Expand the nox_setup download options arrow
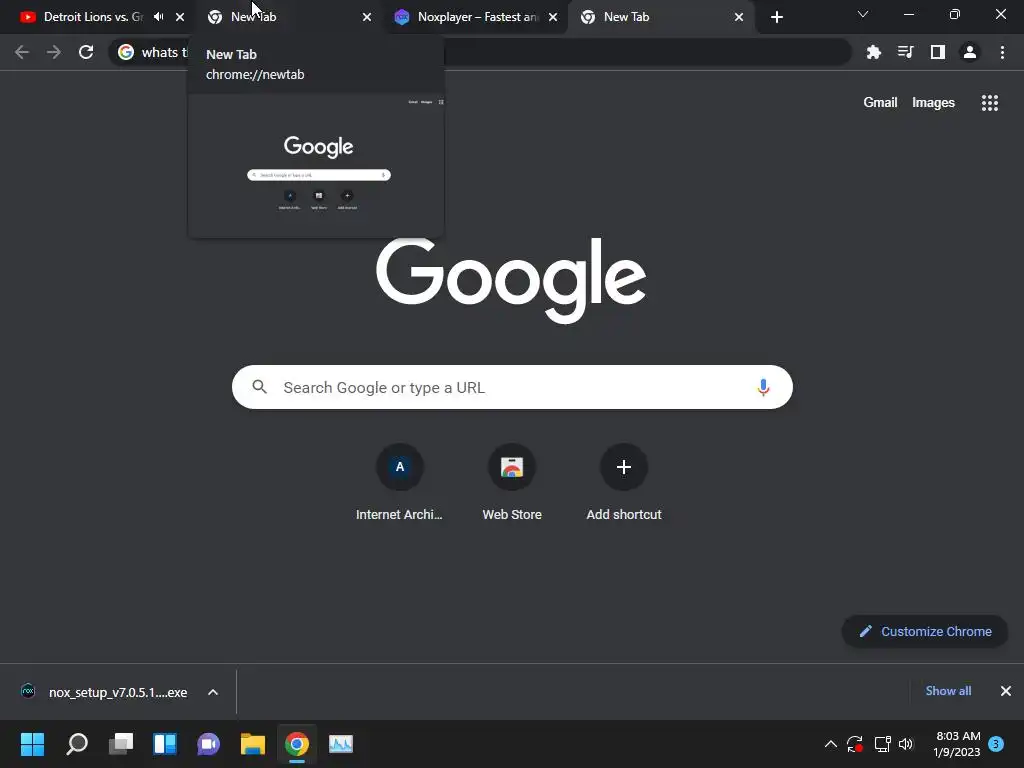This screenshot has height=768, width=1024. pyautogui.click(x=213, y=692)
